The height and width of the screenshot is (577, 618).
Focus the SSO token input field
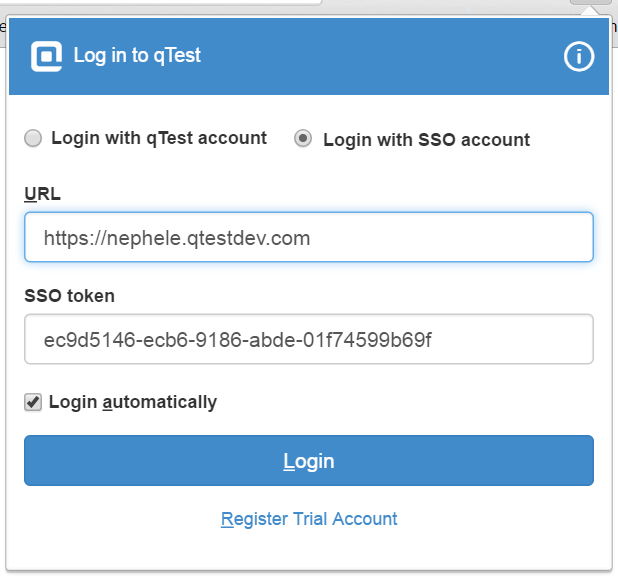(309, 339)
